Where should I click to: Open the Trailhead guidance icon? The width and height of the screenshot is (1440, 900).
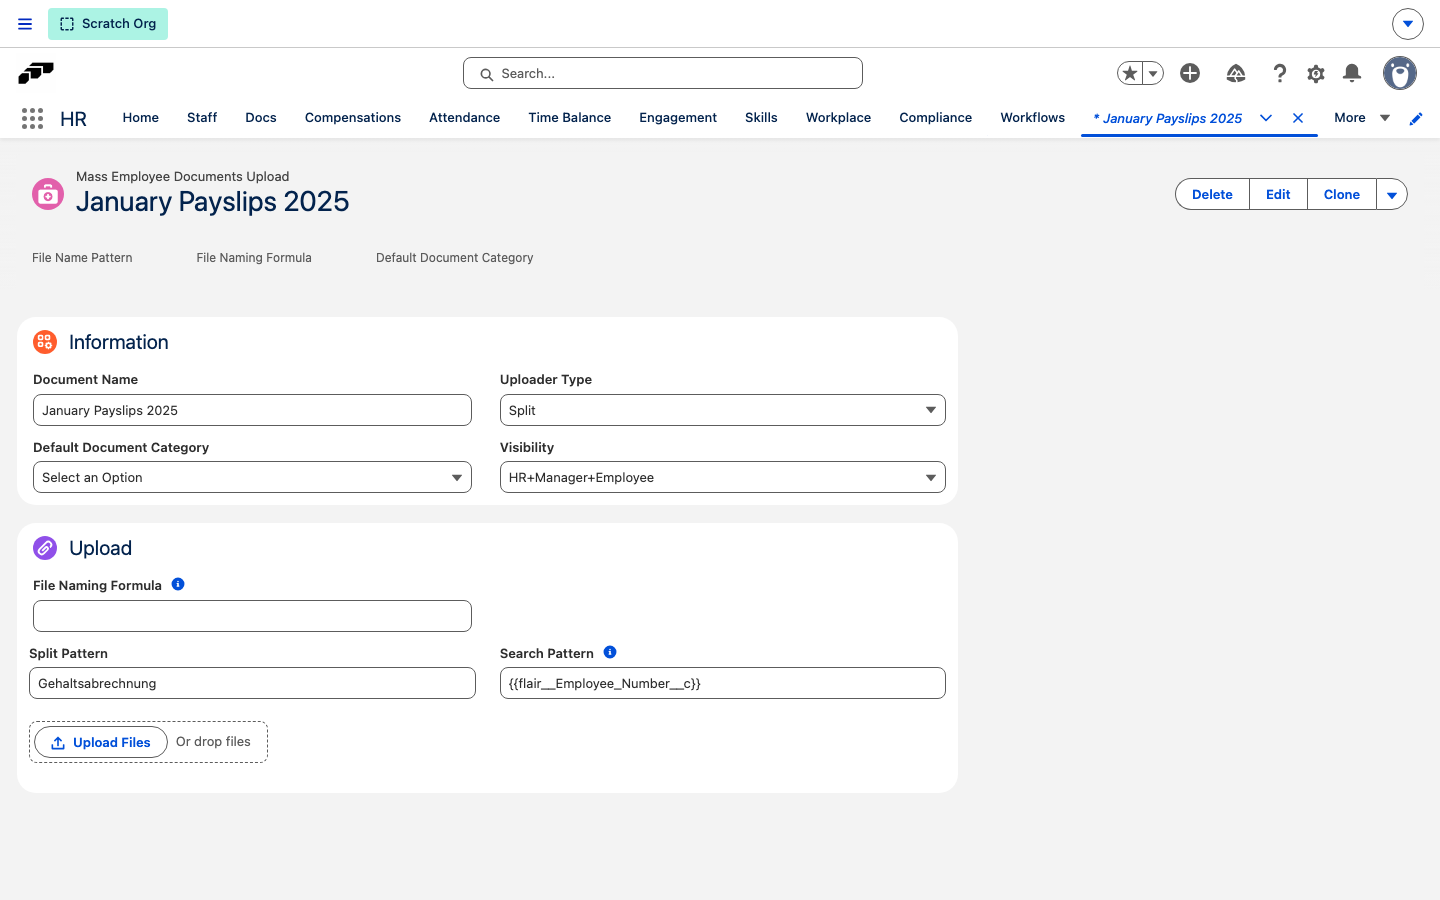tap(1236, 73)
